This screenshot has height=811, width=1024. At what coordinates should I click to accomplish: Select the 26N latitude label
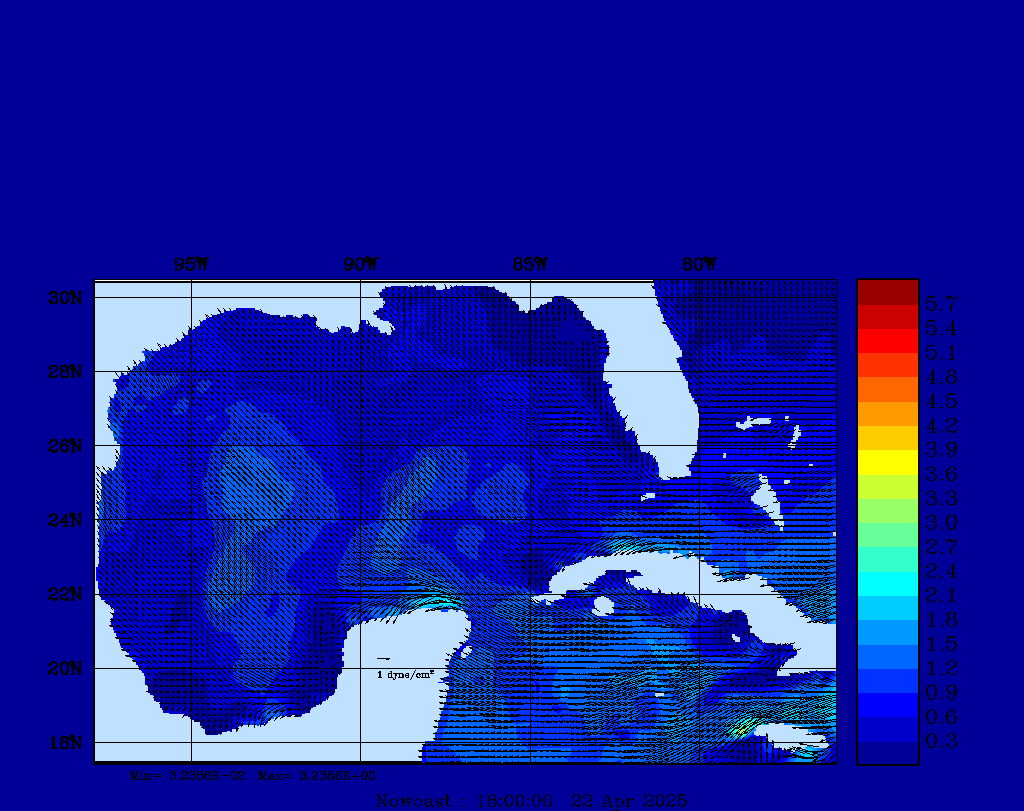coord(67,446)
